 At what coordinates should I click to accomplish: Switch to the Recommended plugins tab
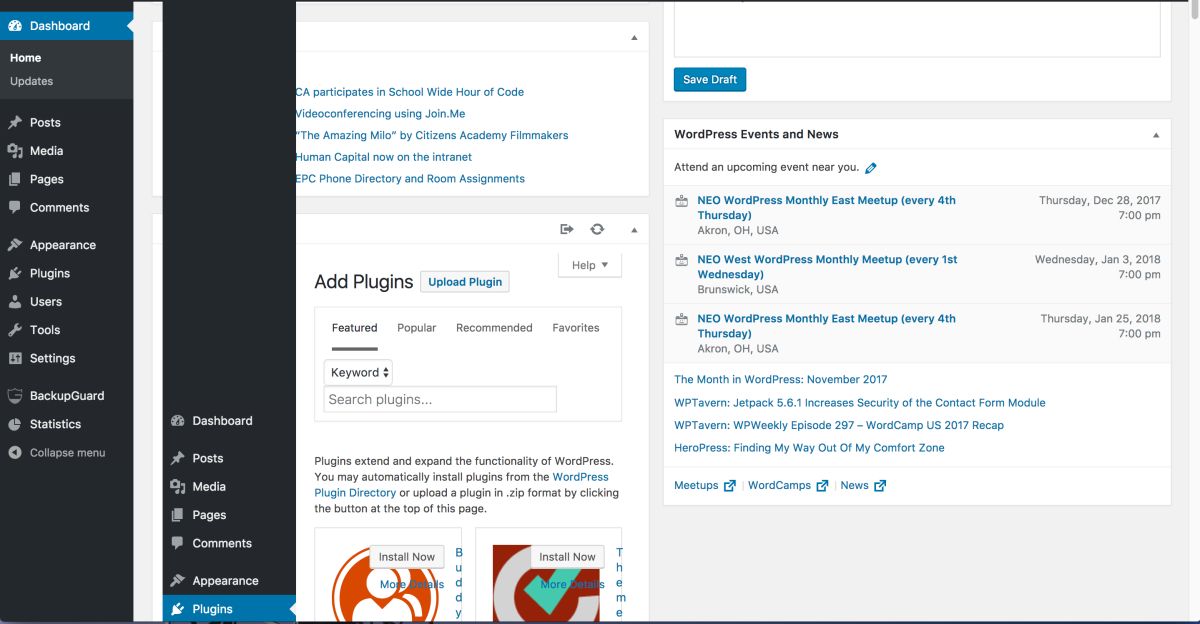pyautogui.click(x=494, y=328)
